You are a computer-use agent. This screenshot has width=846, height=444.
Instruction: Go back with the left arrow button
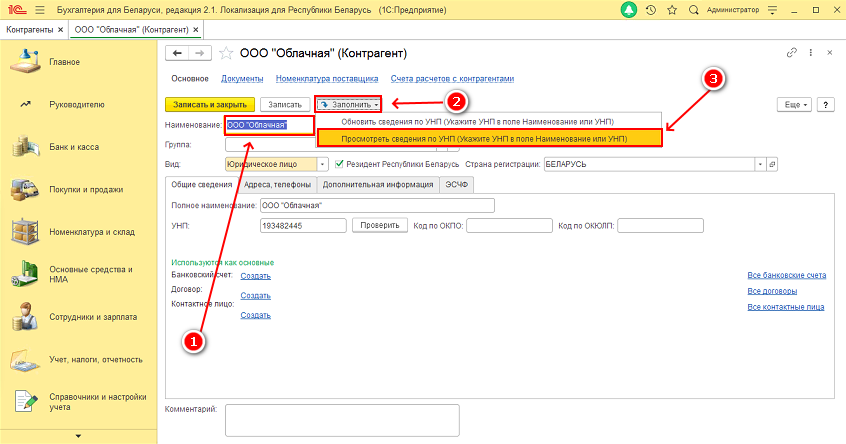[177, 53]
